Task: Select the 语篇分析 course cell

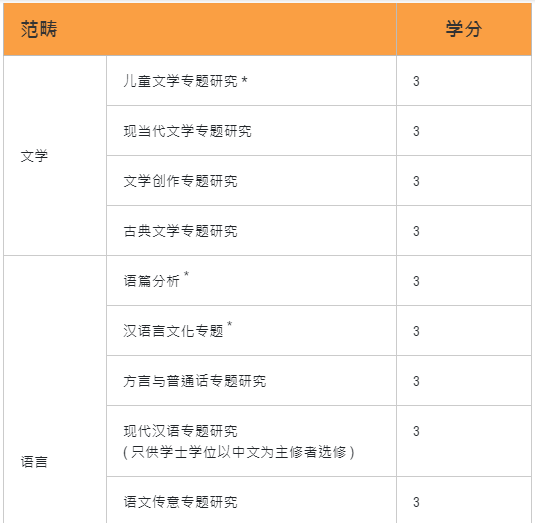Action: pyautogui.click(x=251, y=281)
